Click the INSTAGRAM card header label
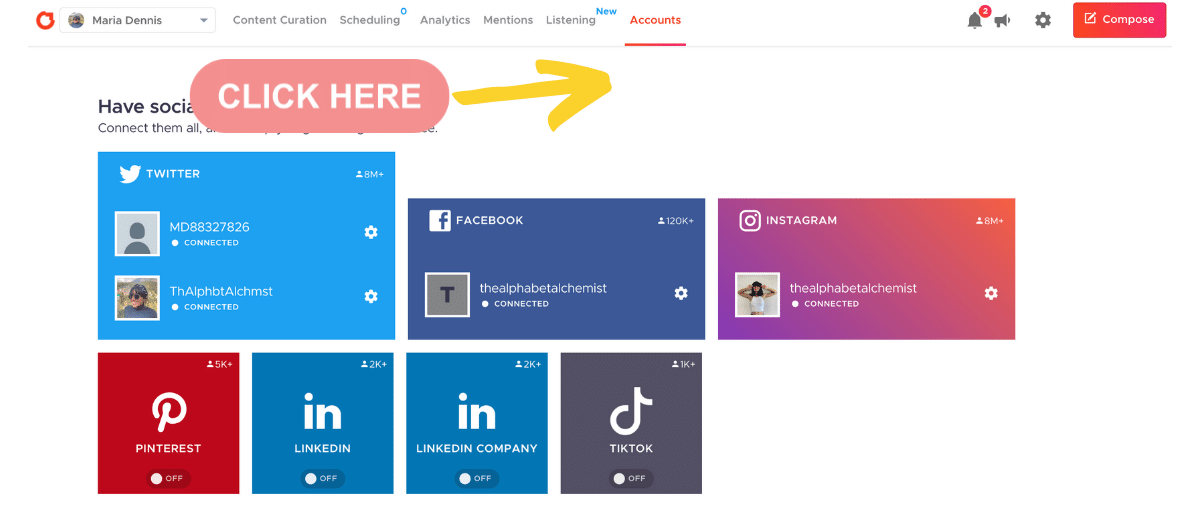This screenshot has width=1200, height=510. tap(802, 220)
